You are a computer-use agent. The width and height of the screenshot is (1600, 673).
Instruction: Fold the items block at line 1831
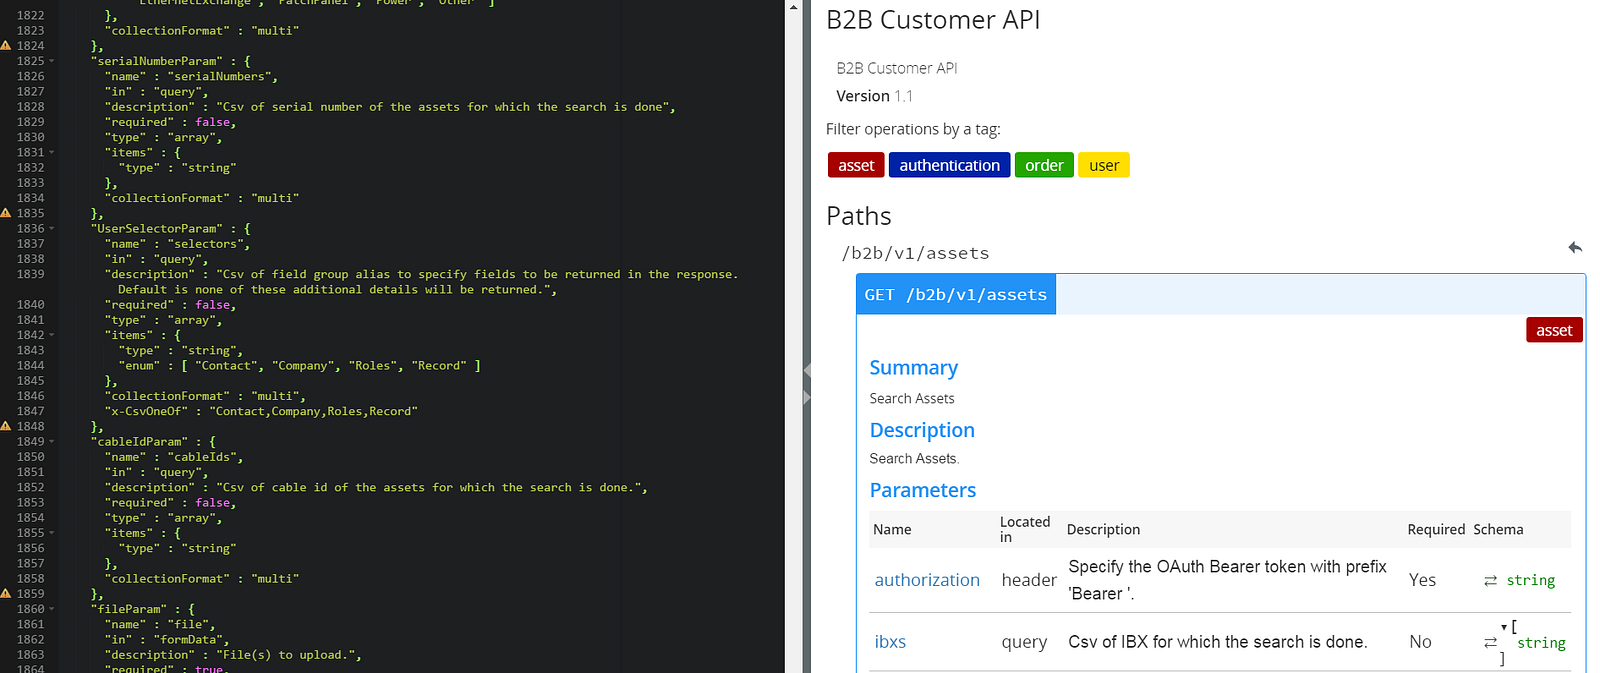coord(52,152)
